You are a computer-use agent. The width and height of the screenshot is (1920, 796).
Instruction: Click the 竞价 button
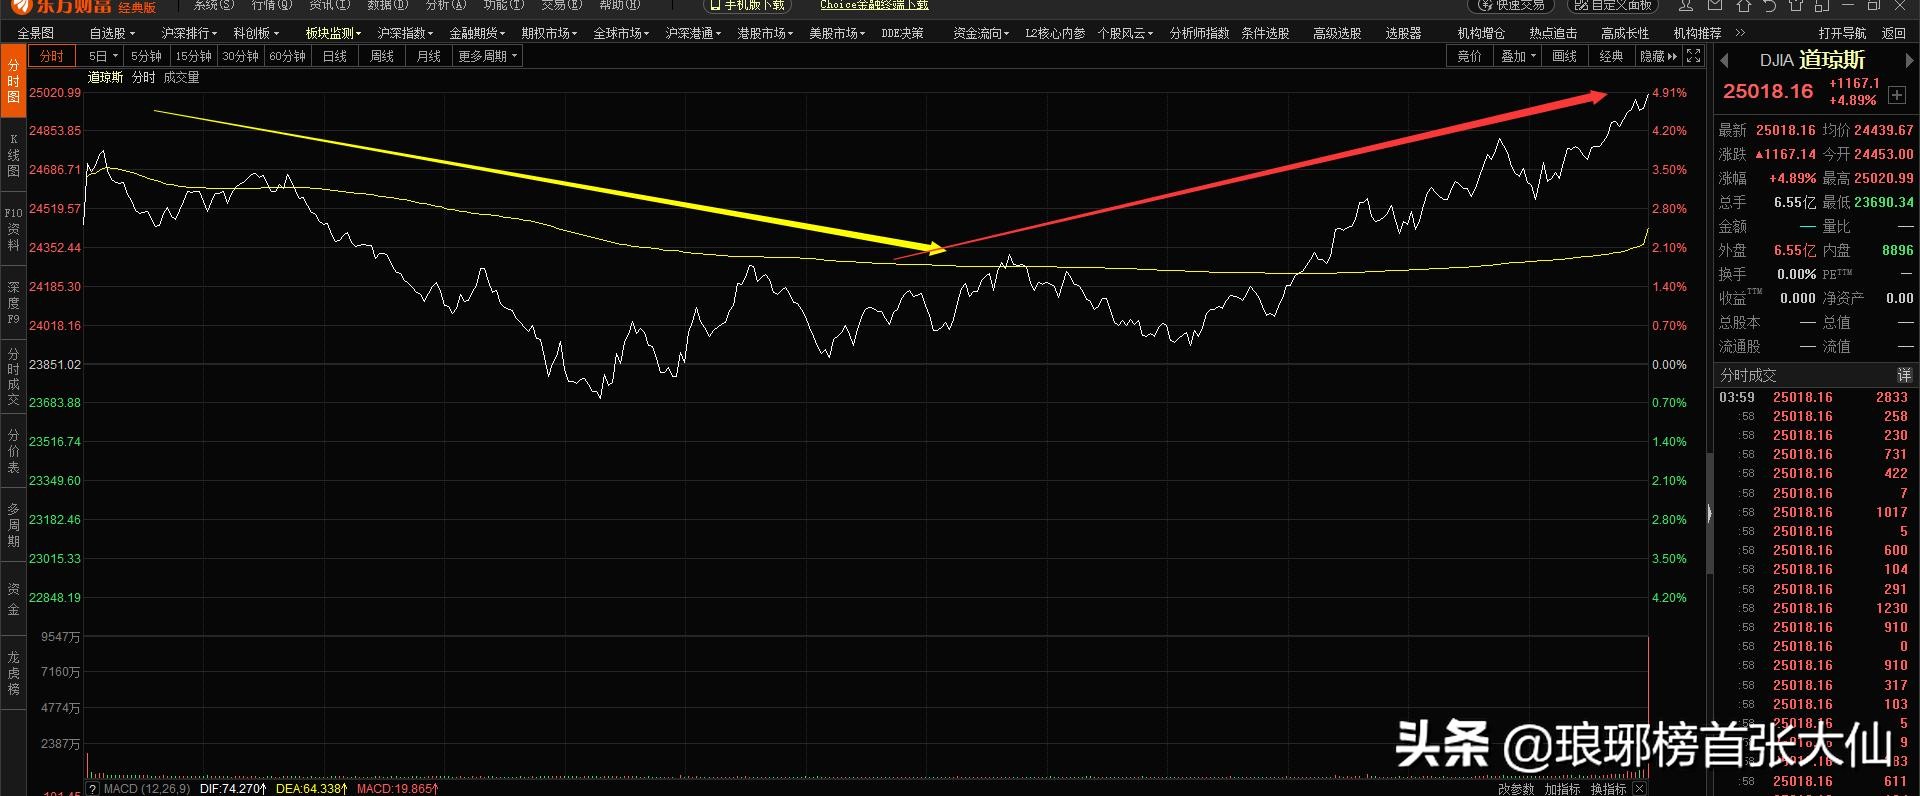pyautogui.click(x=1470, y=56)
